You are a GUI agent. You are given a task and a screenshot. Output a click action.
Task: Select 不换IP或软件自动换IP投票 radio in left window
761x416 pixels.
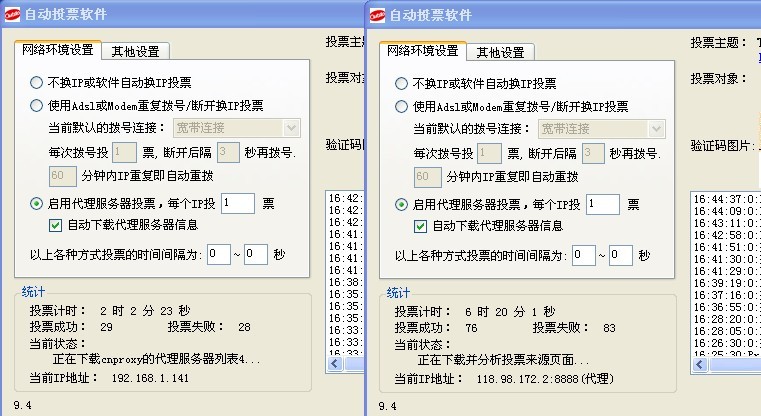point(36,83)
